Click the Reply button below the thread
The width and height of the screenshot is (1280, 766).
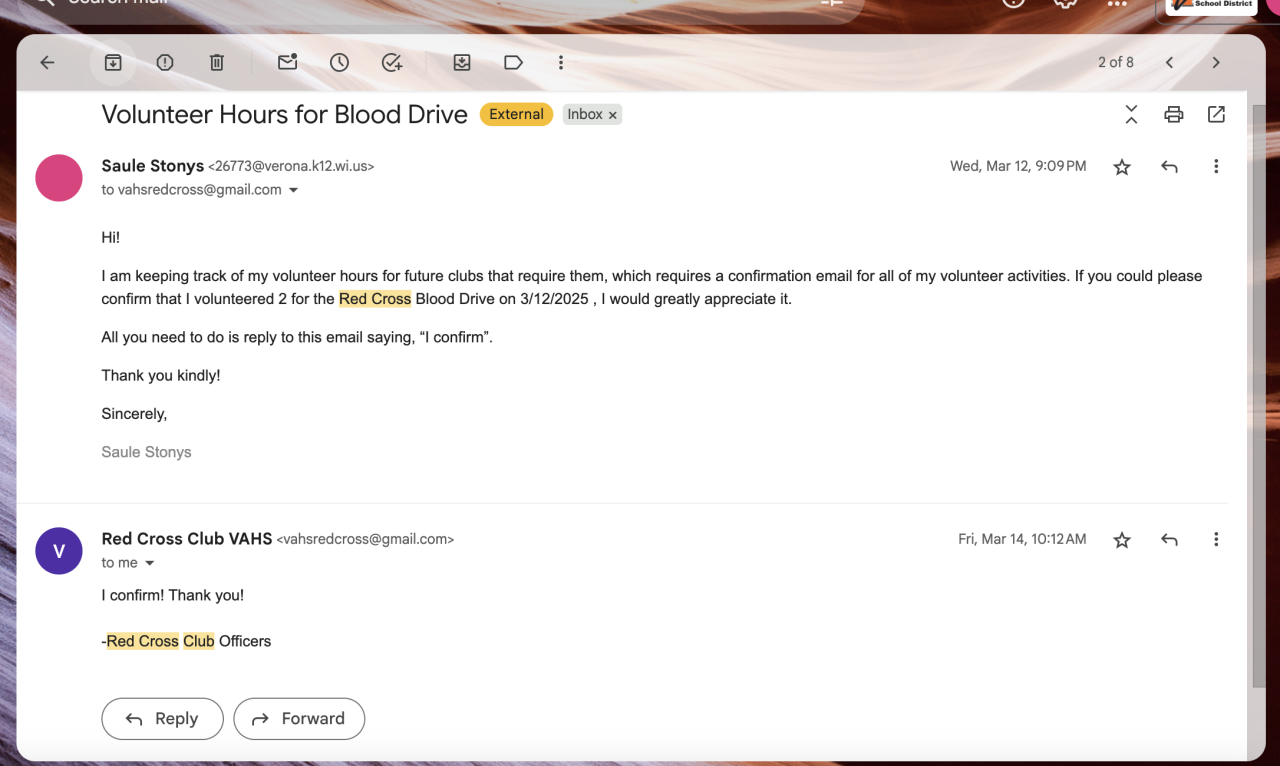coord(162,718)
